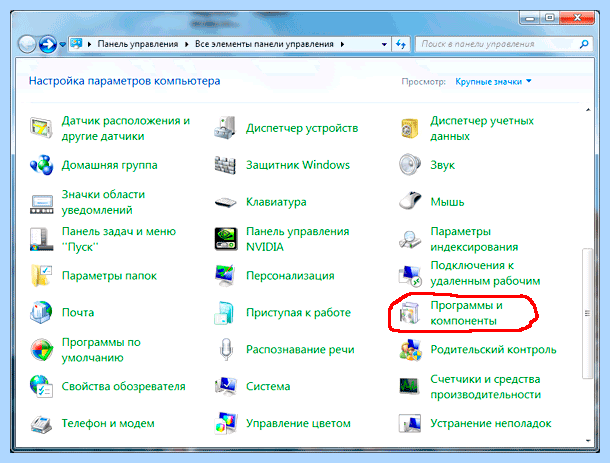Screen dimensions: 610x463
Task: Open the Значки области уведомлений icon
Action: 41,203
